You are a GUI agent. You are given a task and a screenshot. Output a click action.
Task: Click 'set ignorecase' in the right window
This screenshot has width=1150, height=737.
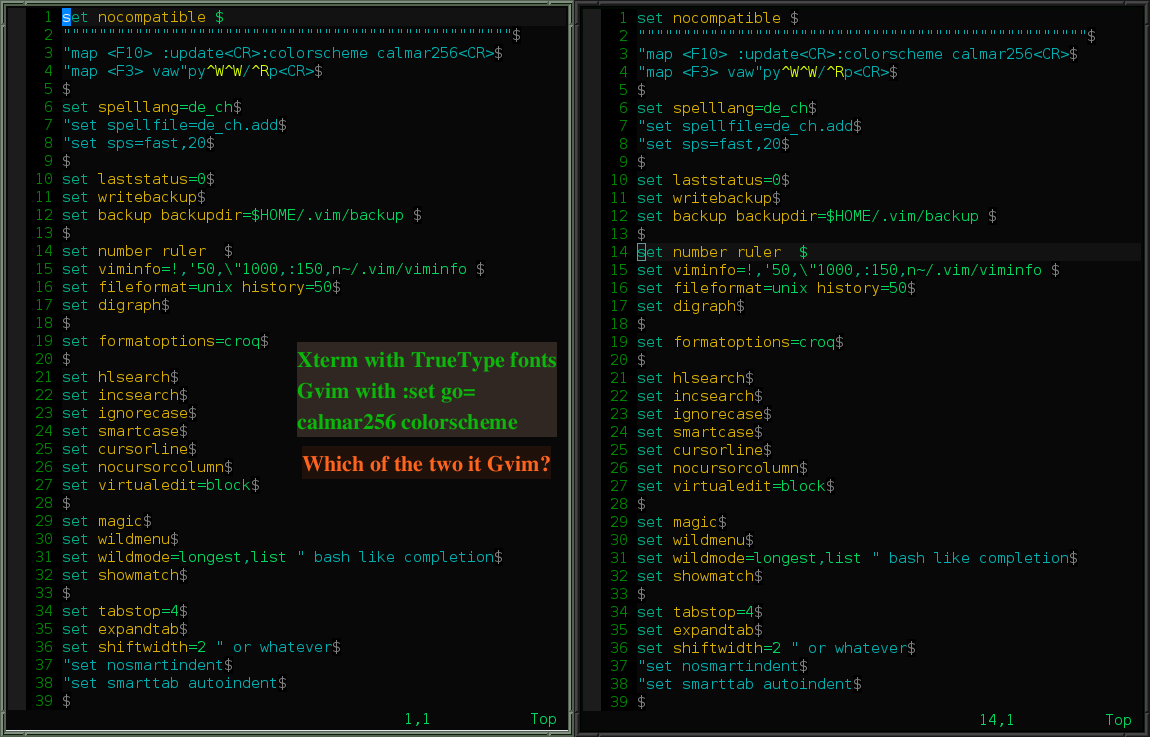[x=700, y=414]
